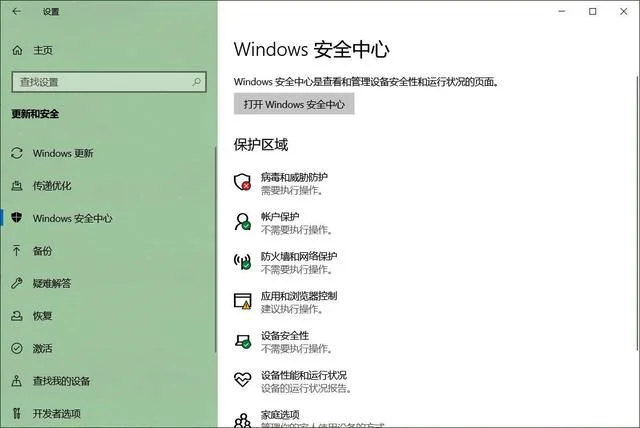Click the 帐户保护 person icon
Viewport: 640px width, 428px height.
(242, 222)
